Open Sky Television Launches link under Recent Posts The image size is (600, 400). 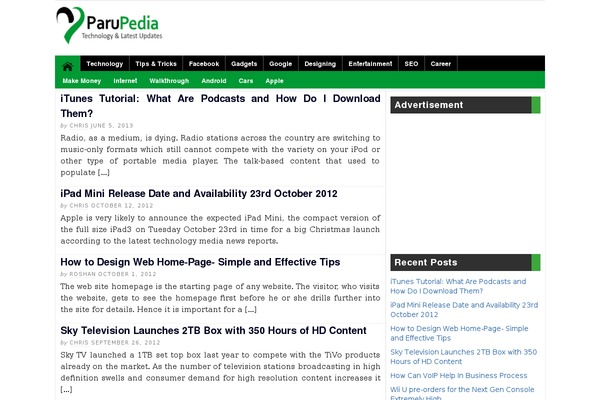[463, 357]
